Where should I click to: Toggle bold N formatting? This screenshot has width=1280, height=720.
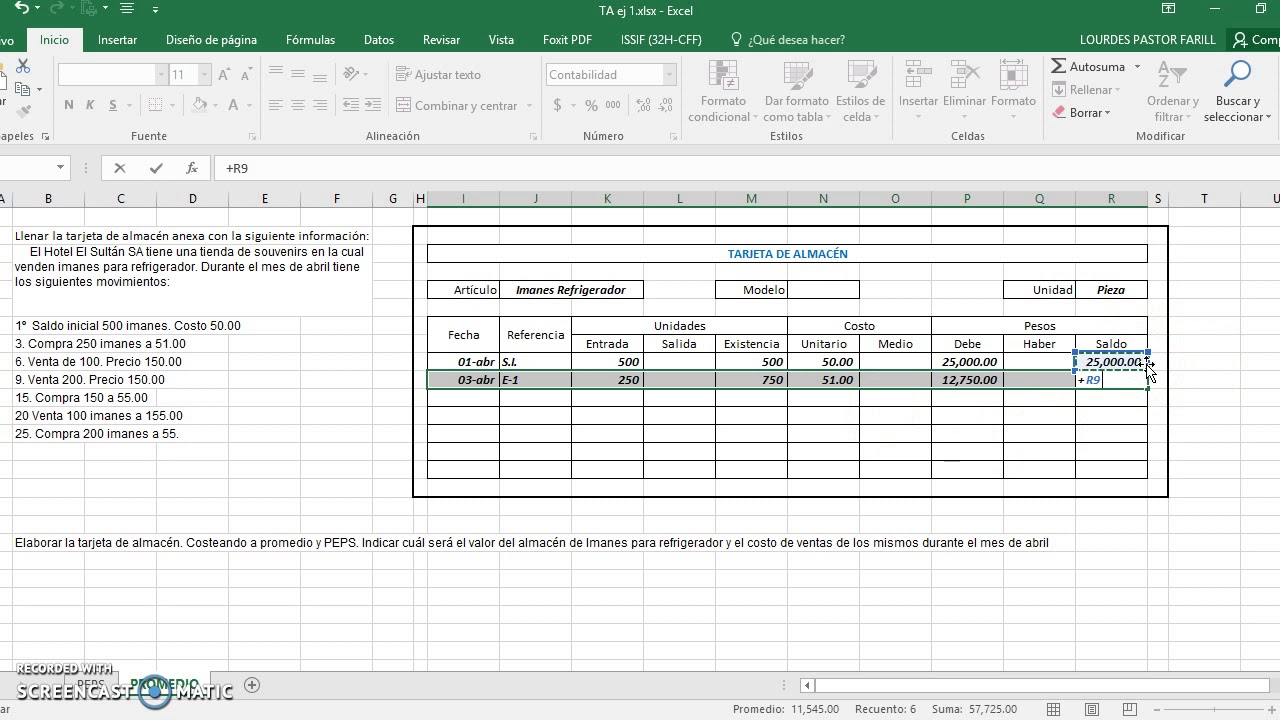tap(68, 105)
